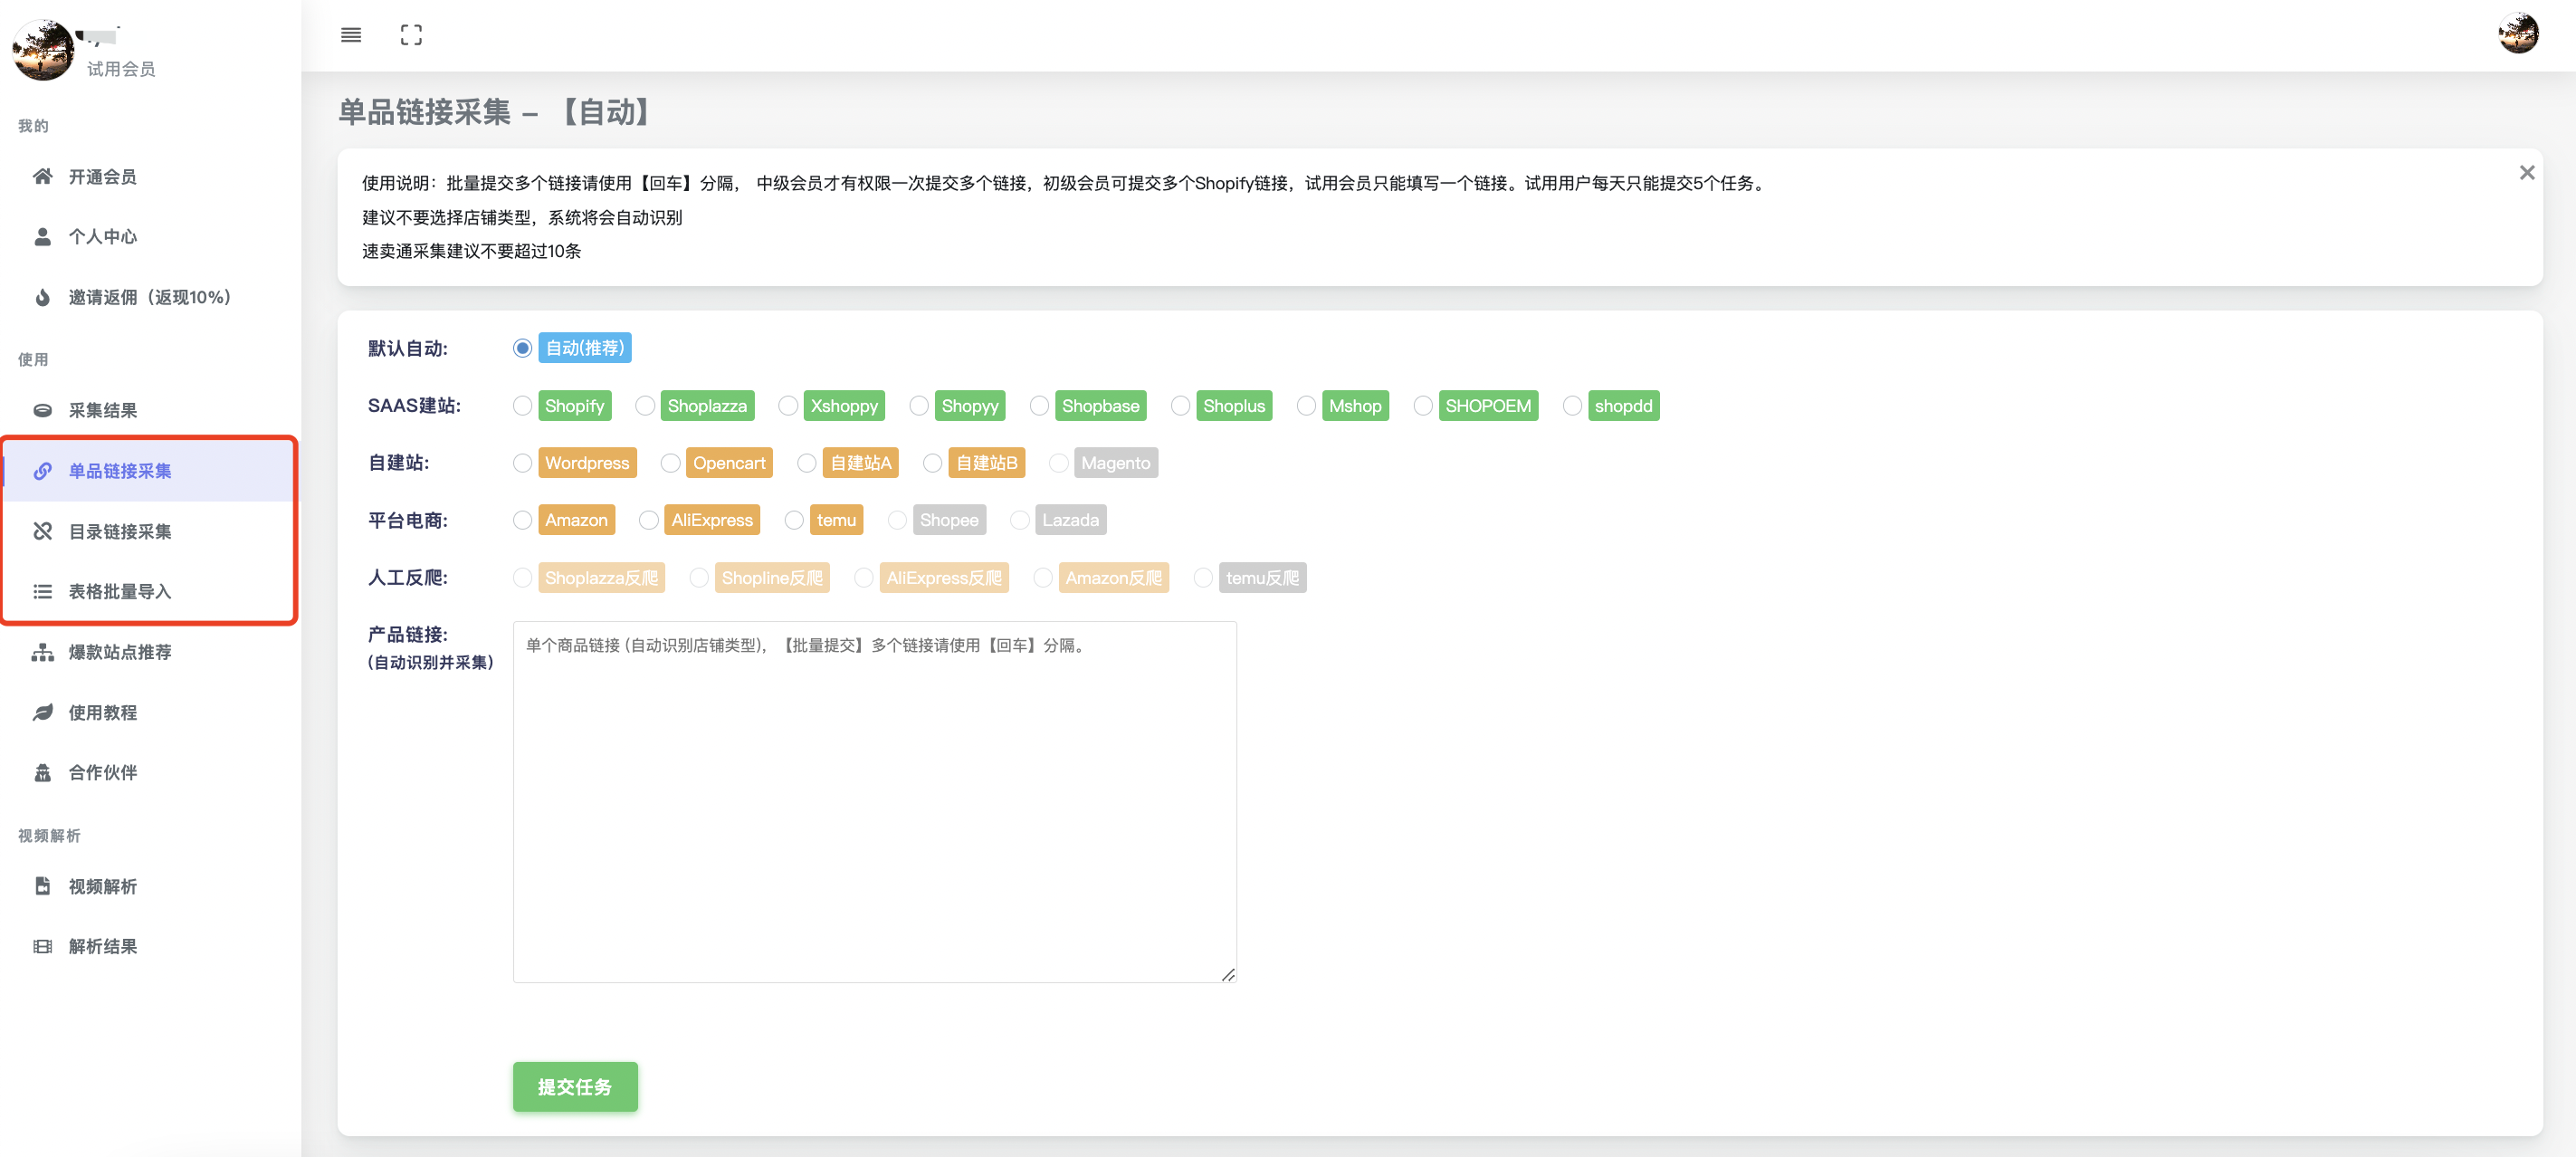This screenshot has width=2576, height=1157.
Task: Click the house icon beside 开通会员
Action: tap(42, 177)
